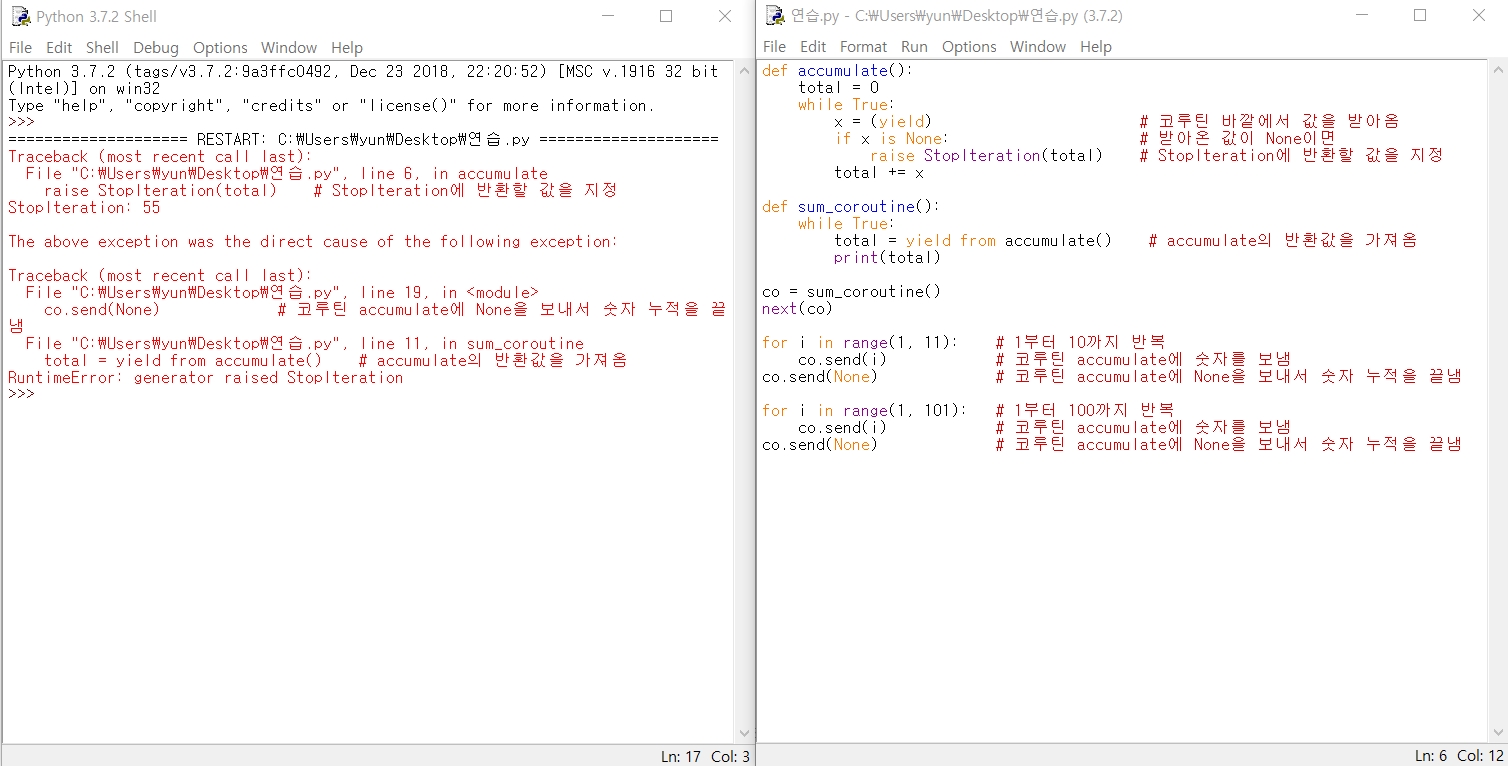The image size is (1508, 766).
Task: Open the File menu in the Shell window
Action: pyautogui.click(x=20, y=47)
